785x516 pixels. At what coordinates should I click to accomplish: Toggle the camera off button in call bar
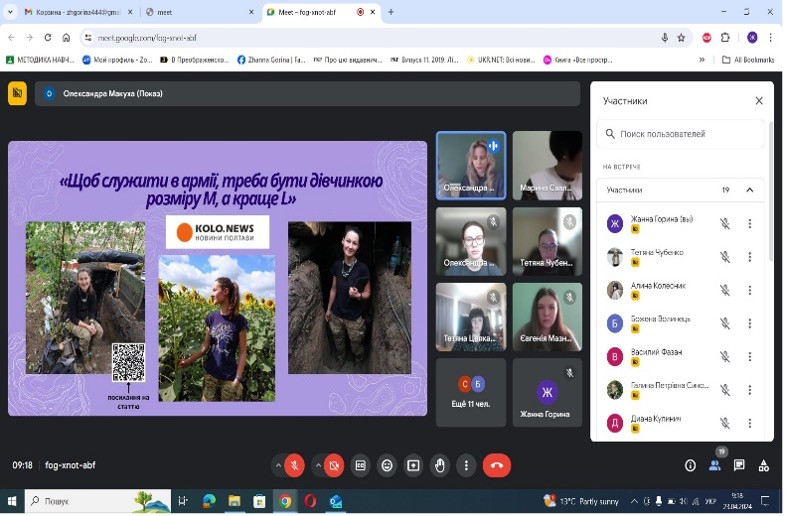(334, 466)
